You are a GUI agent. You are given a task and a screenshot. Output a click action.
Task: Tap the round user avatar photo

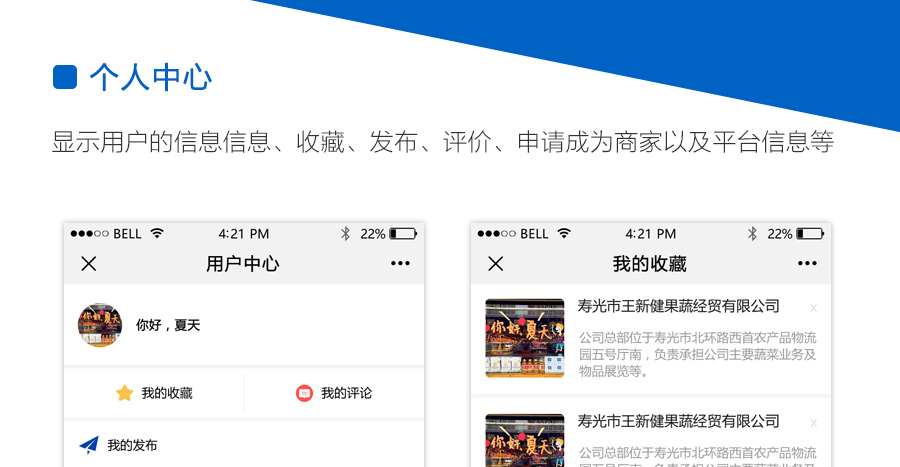[x=100, y=325]
